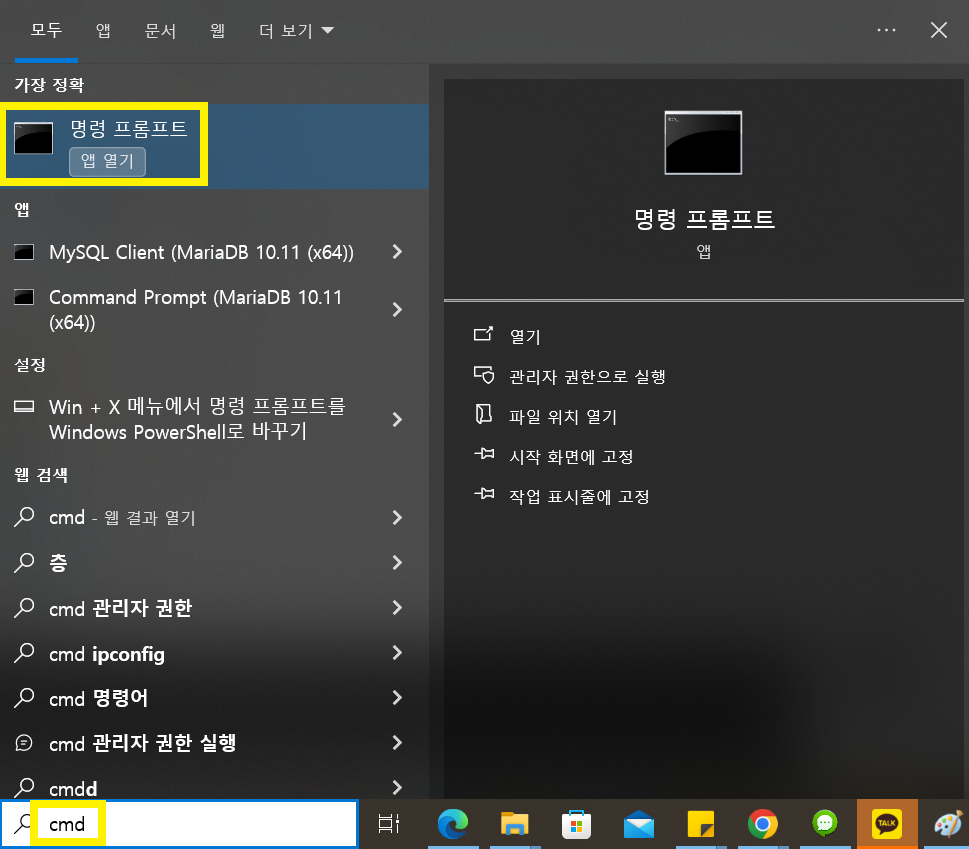Screen dimensions: 969x849
Task: Expand arrow for cmd 명령어
Action: pyautogui.click(x=397, y=698)
